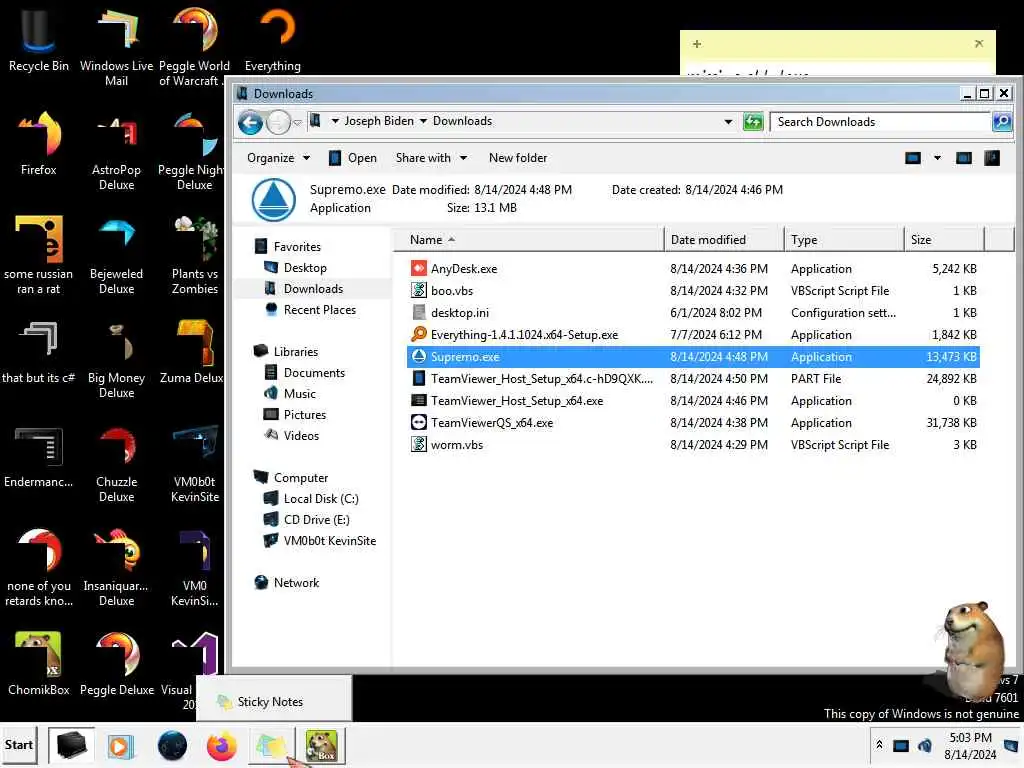Viewport: 1024px width, 768px height.
Task: Expand the address bar history dropdown
Action: coord(728,121)
